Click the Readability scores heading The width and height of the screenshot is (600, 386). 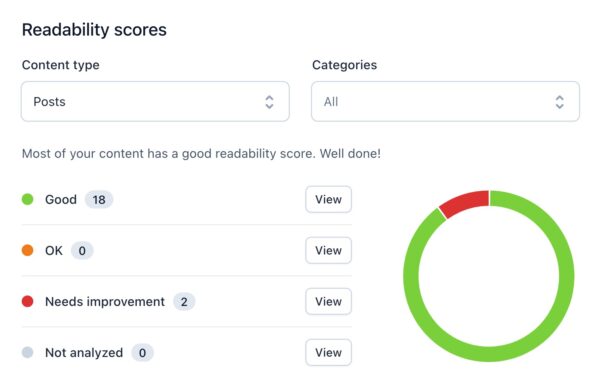click(x=94, y=30)
